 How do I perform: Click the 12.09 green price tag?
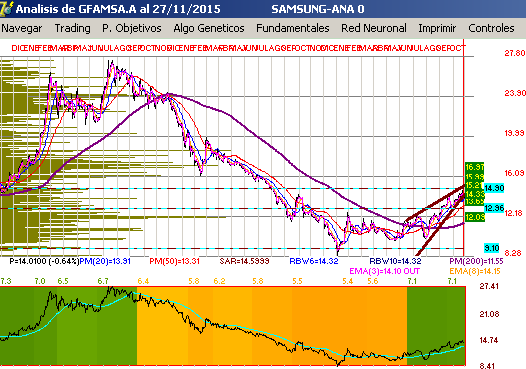(x=475, y=217)
